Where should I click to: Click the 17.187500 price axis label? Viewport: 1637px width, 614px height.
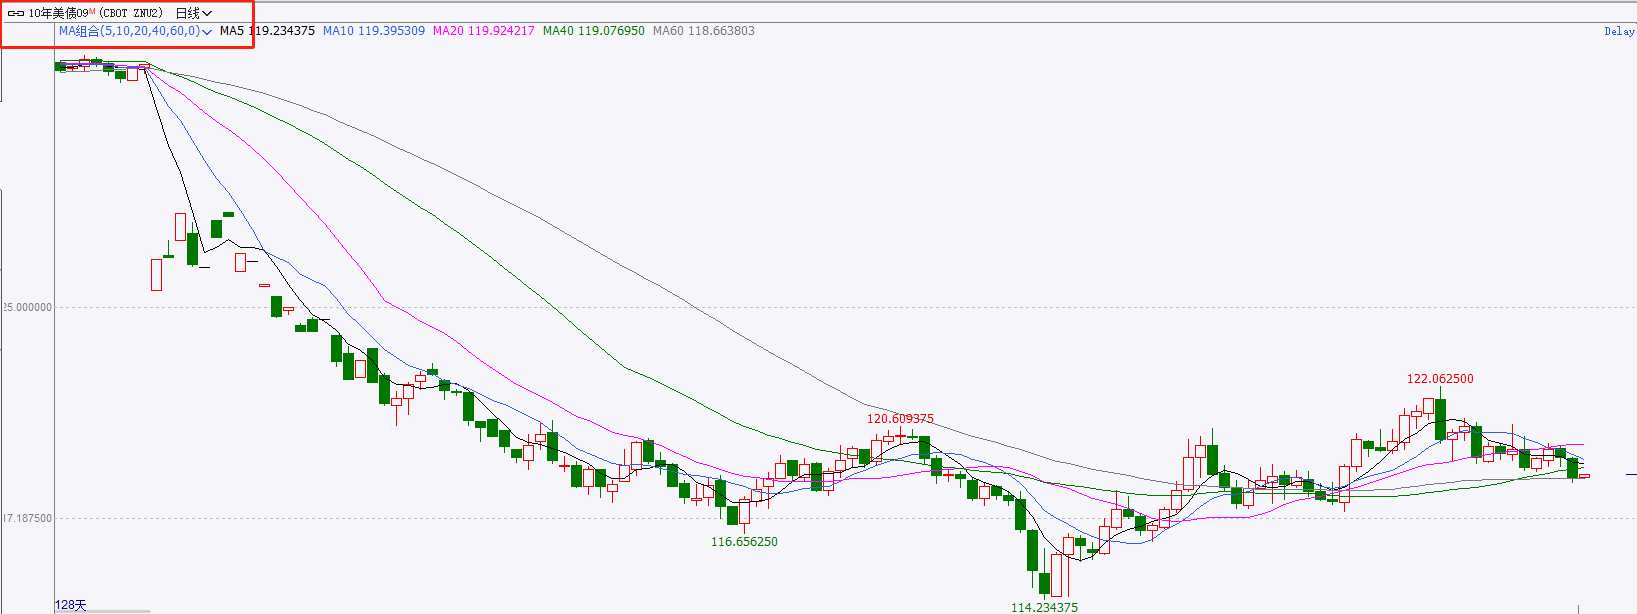tap(27, 519)
